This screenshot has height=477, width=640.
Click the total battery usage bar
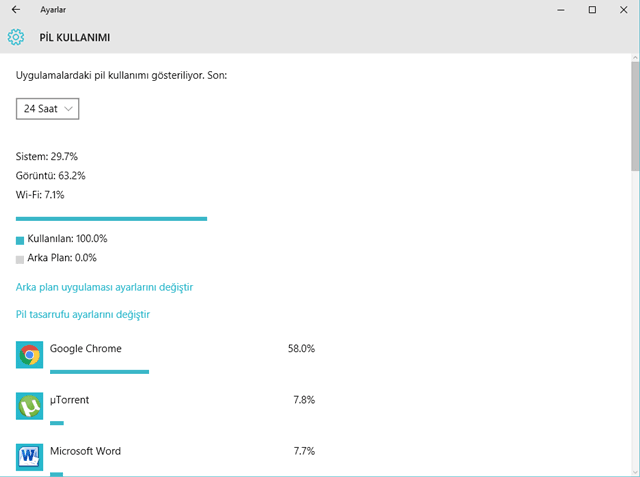[x=111, y=219]
